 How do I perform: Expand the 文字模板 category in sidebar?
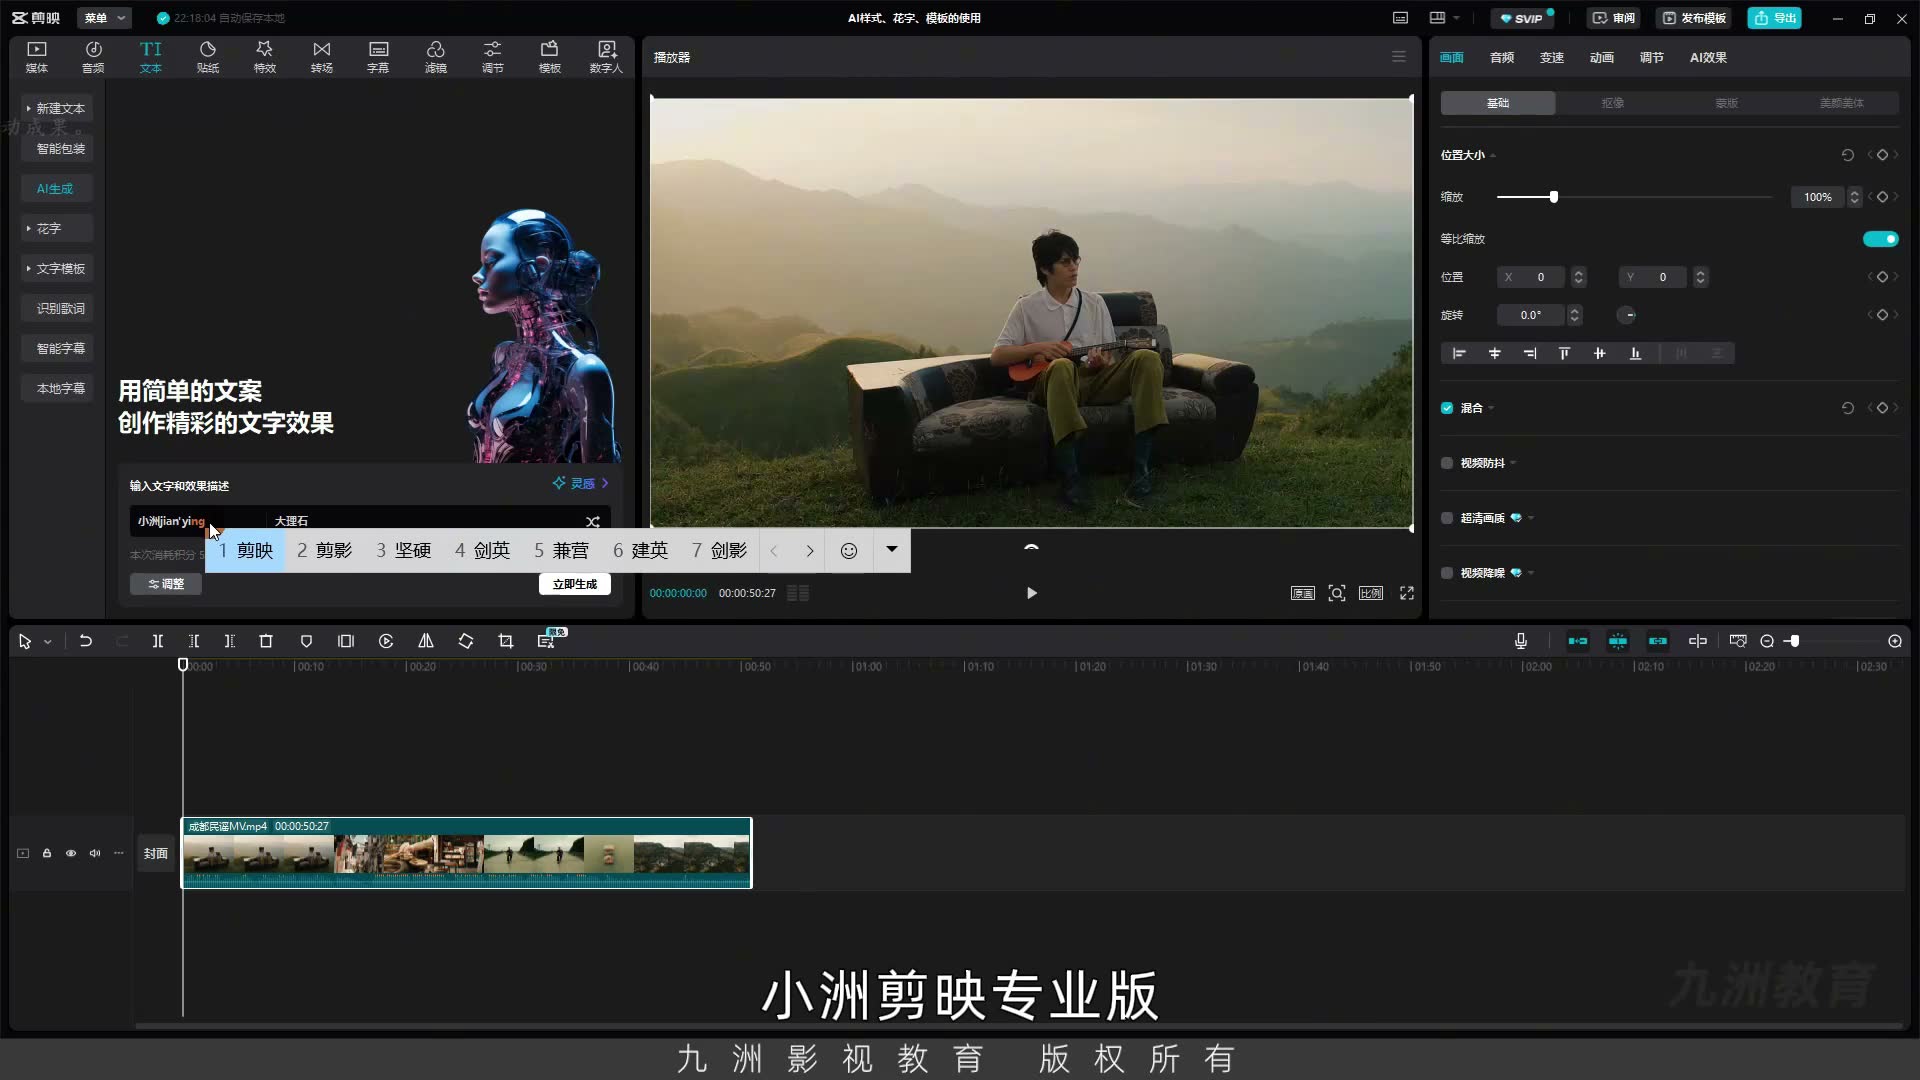click(x=57, y=268)
